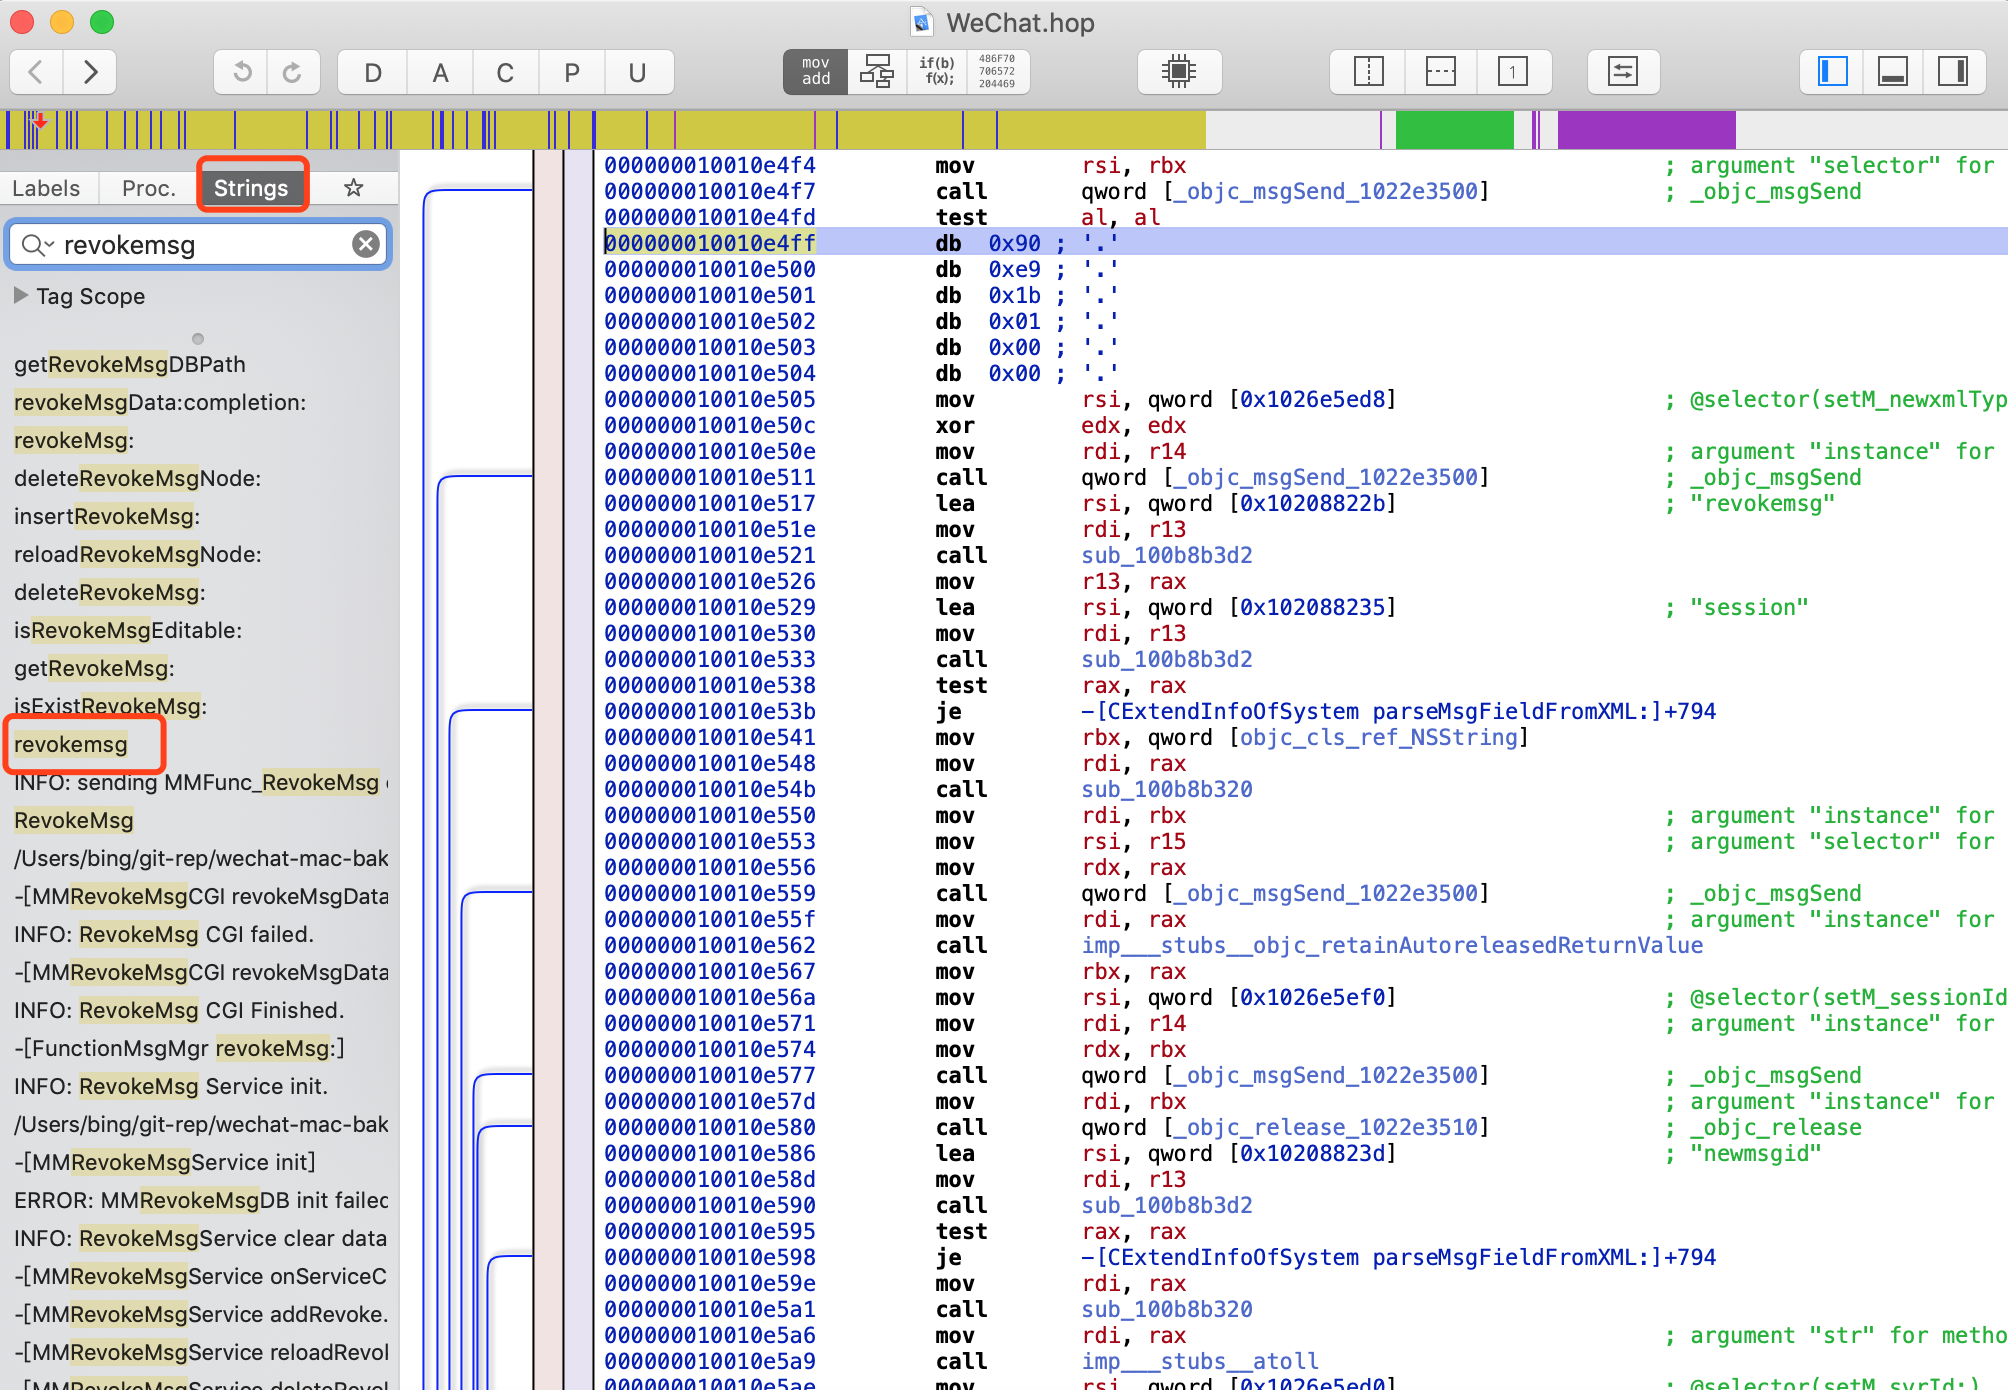Select string getRevokeMsg:
This screenshot has width=2008, height=1390.
click(x=94, y=668)
